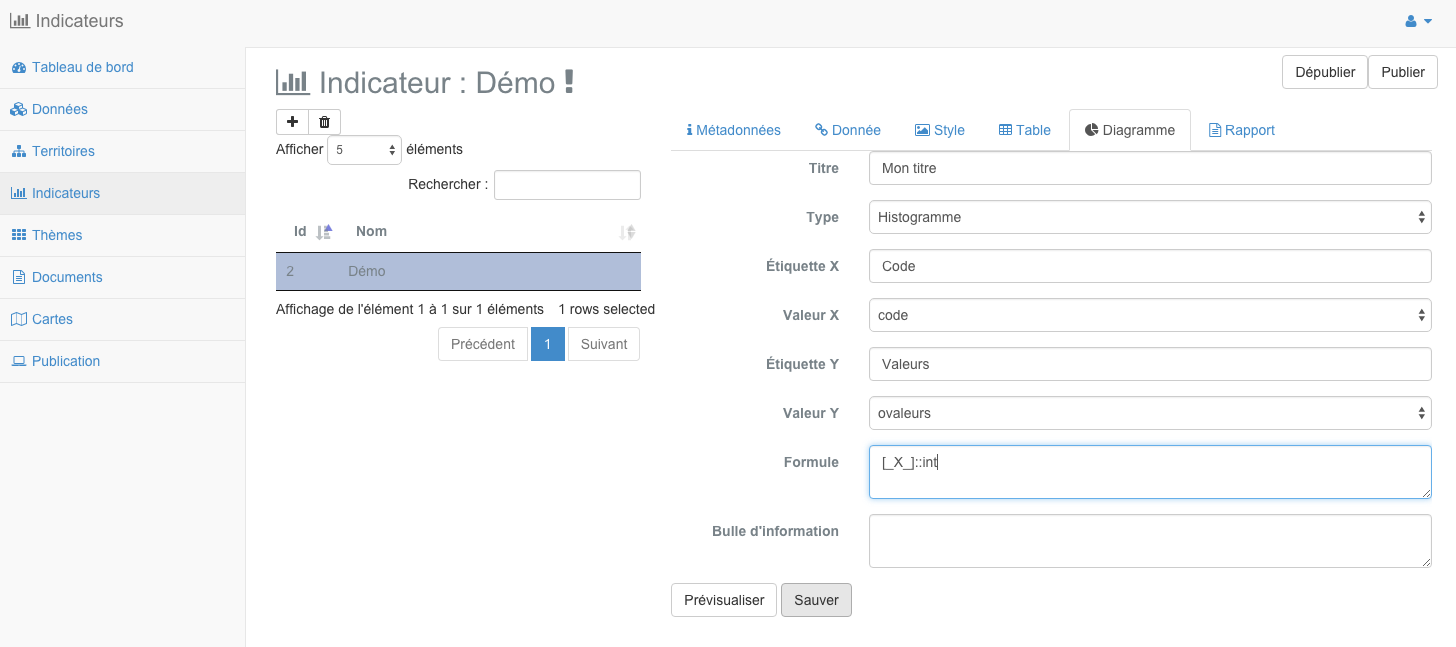Select the Diagramme tab

click(1130, 130)
